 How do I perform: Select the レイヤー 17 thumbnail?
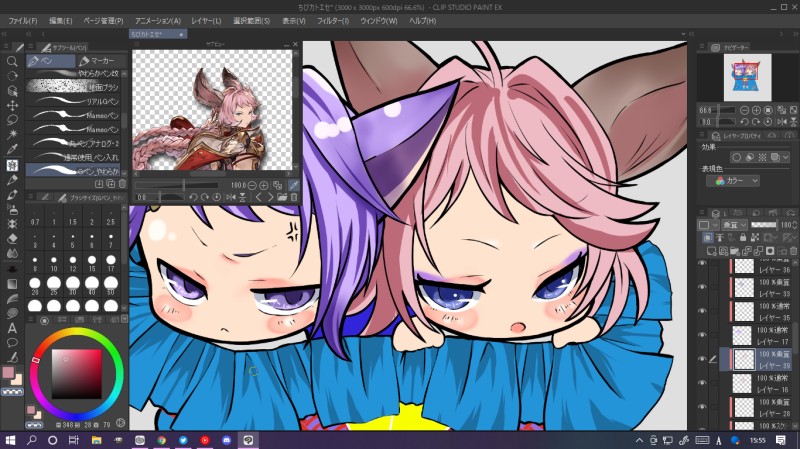point(743,335)
